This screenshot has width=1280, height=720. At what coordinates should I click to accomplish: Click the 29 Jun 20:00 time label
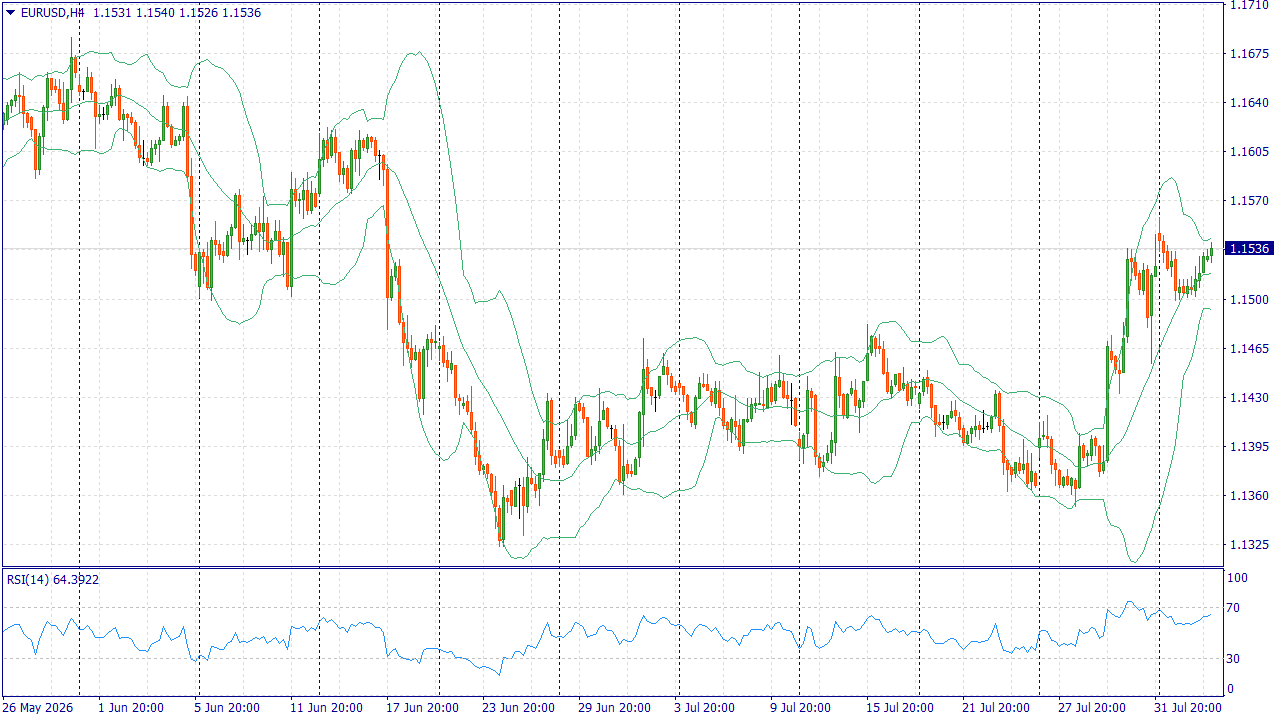click(x=616, y=708)
